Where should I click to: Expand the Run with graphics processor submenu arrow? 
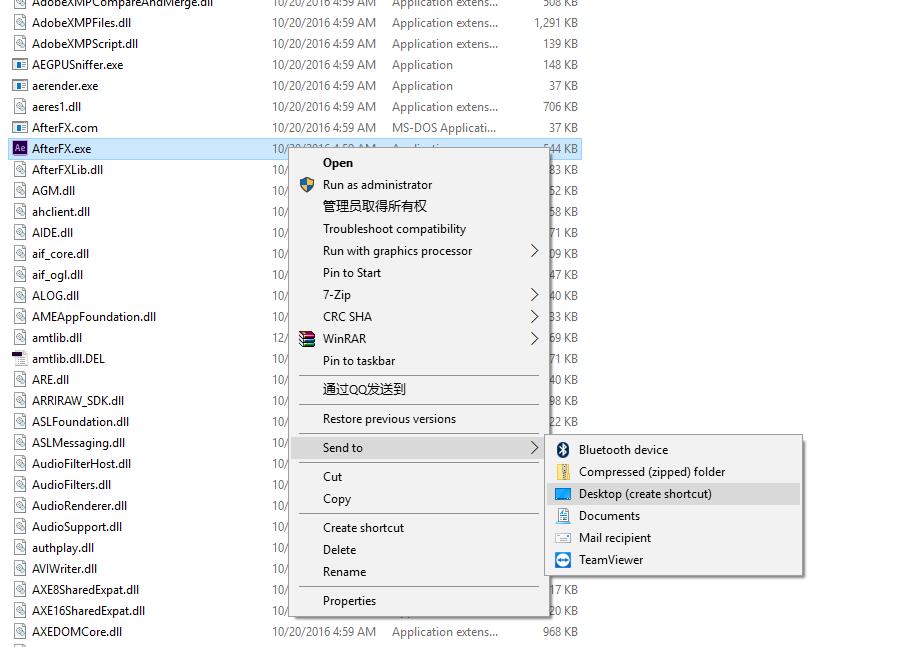click(x=534, y=251)
